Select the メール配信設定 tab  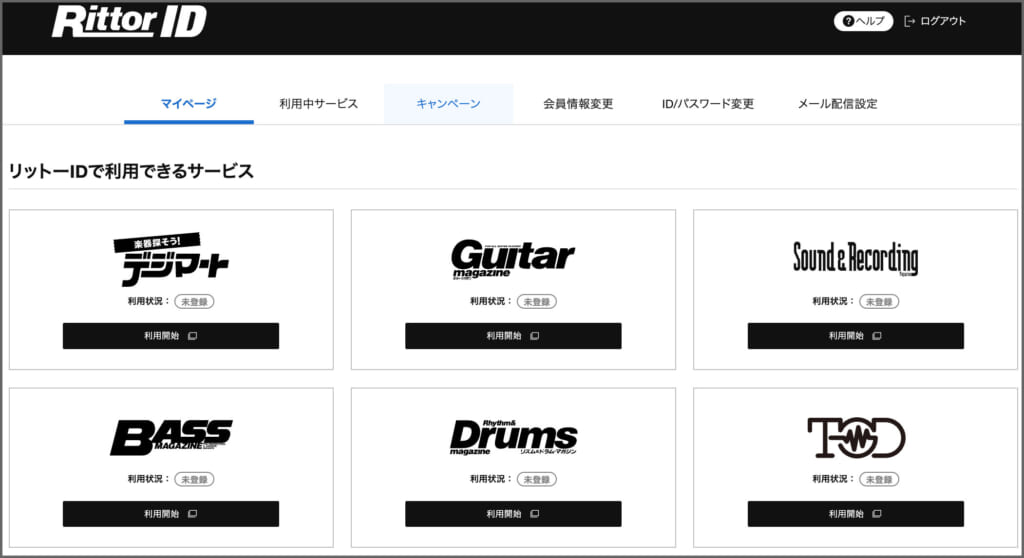click(837, 104)
